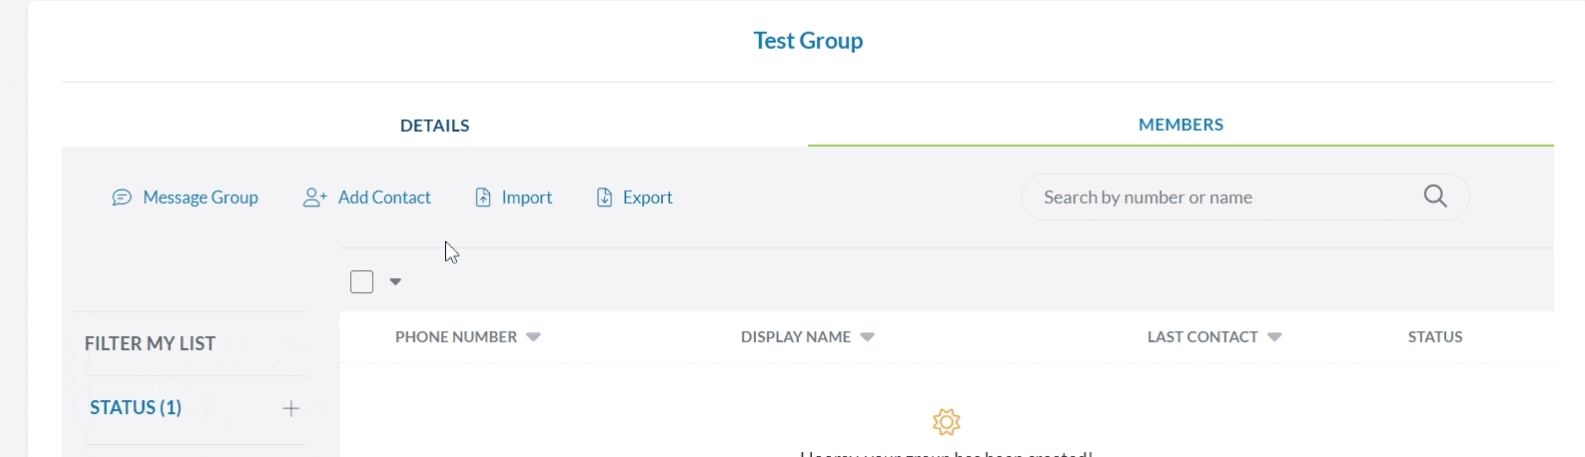This screenshot has height=457, width=1585.
Task: Sort by Phone Number using its arrow
Action: click(x=533, y=338)
